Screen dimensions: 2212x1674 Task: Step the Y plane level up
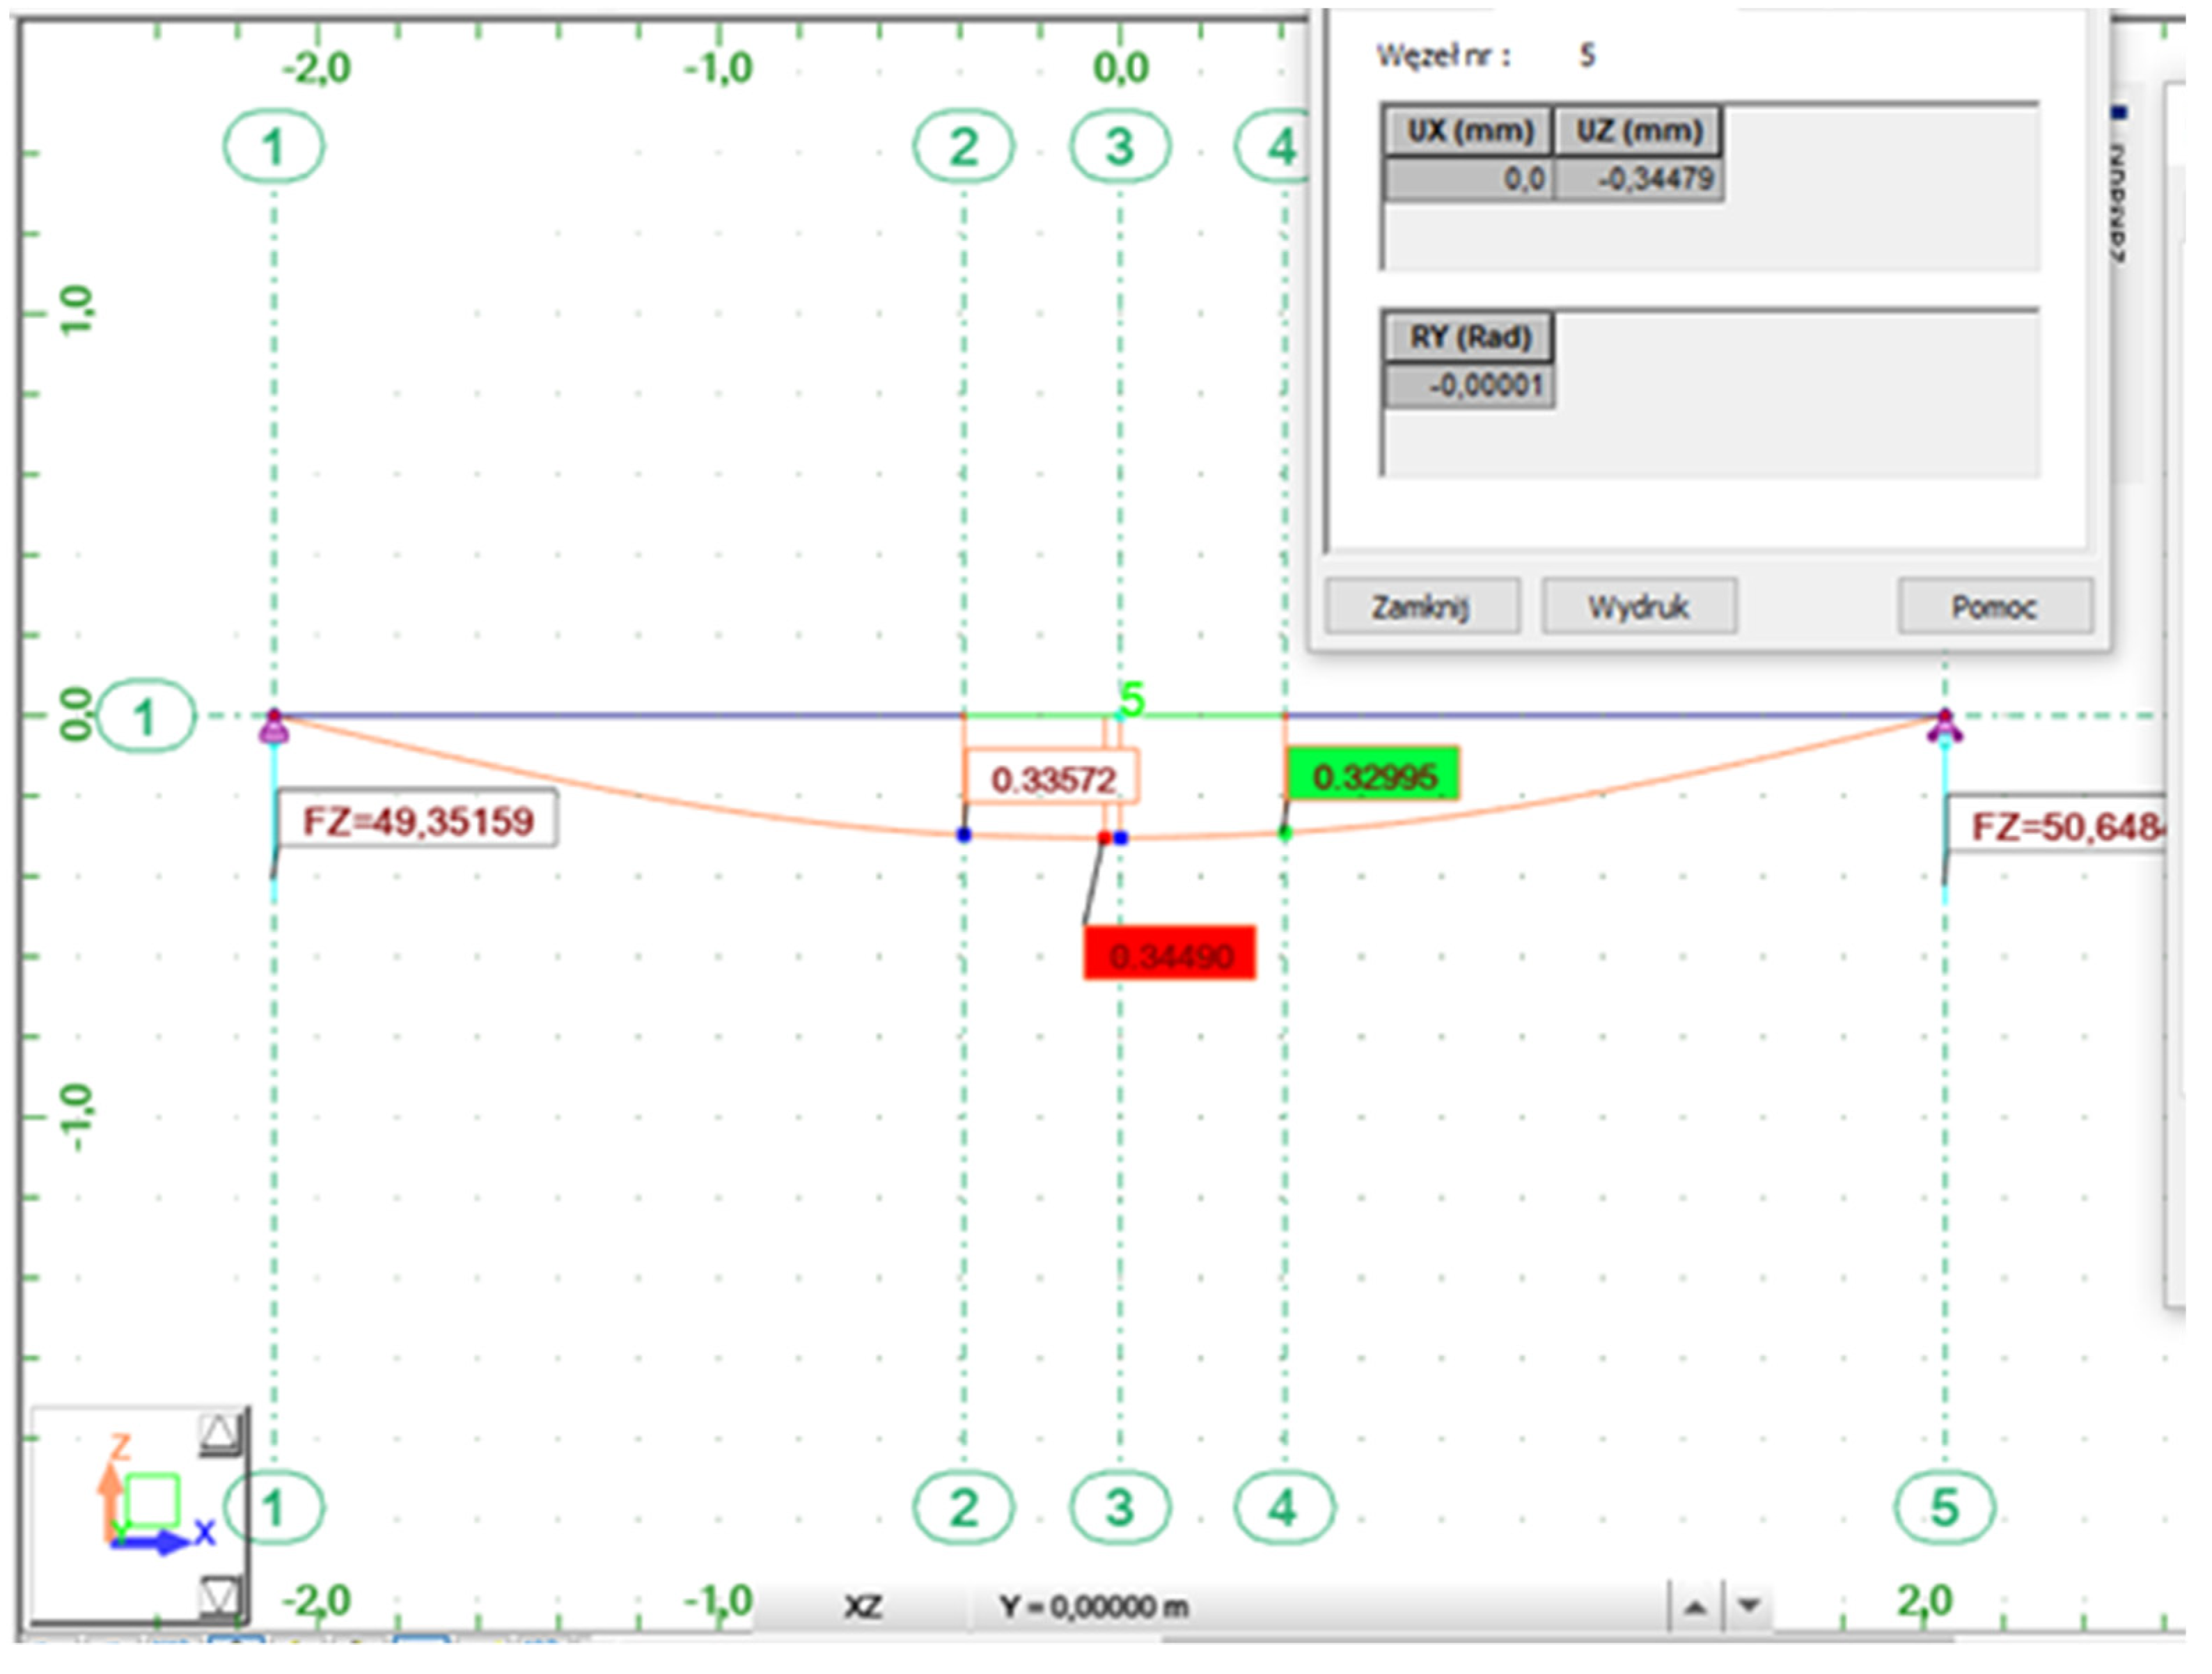click(x=1695, y=1607)
